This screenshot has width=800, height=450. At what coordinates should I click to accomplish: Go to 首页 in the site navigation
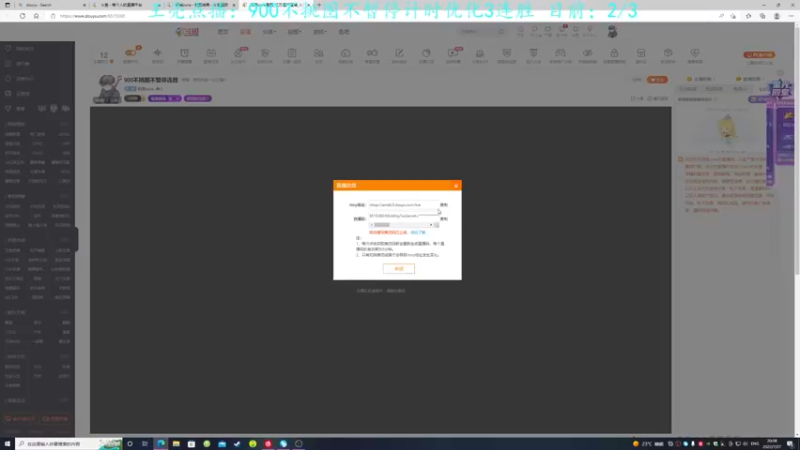tap(223, 32)
